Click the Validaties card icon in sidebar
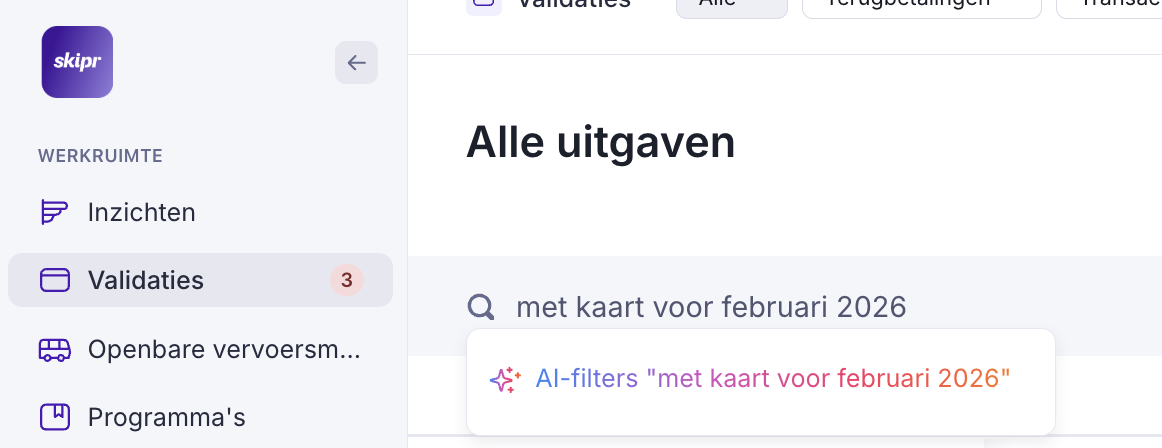Image resolution: width=1162 pixels, height=448 pixels. 54,280
